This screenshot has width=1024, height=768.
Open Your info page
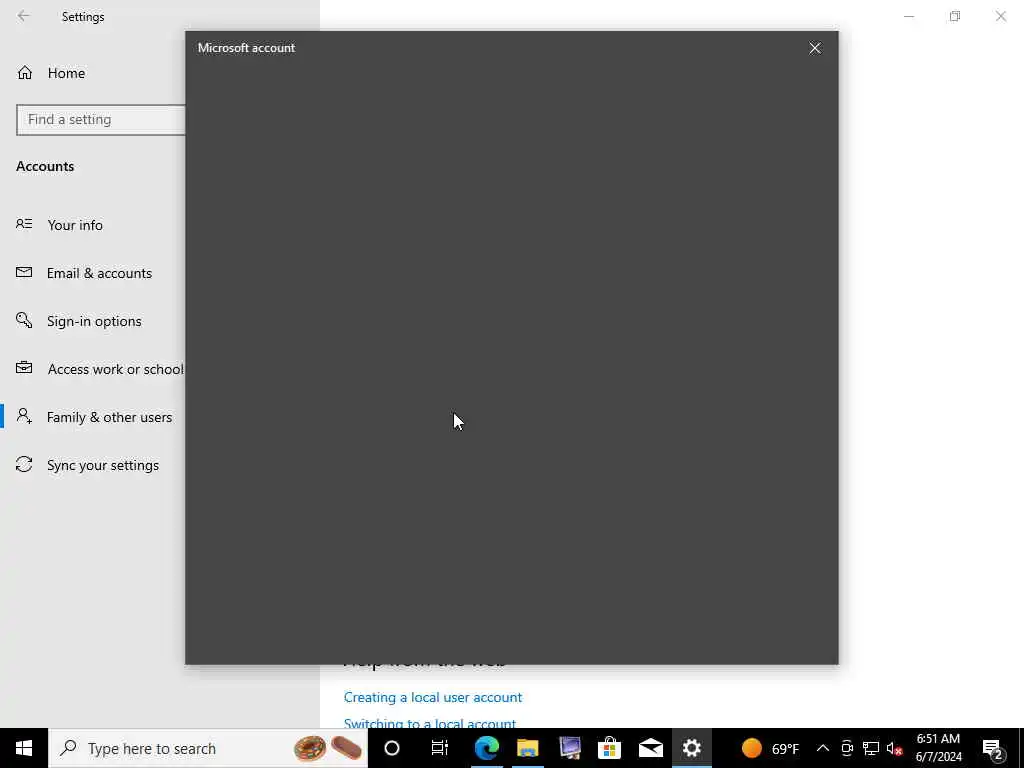(74, 225)
